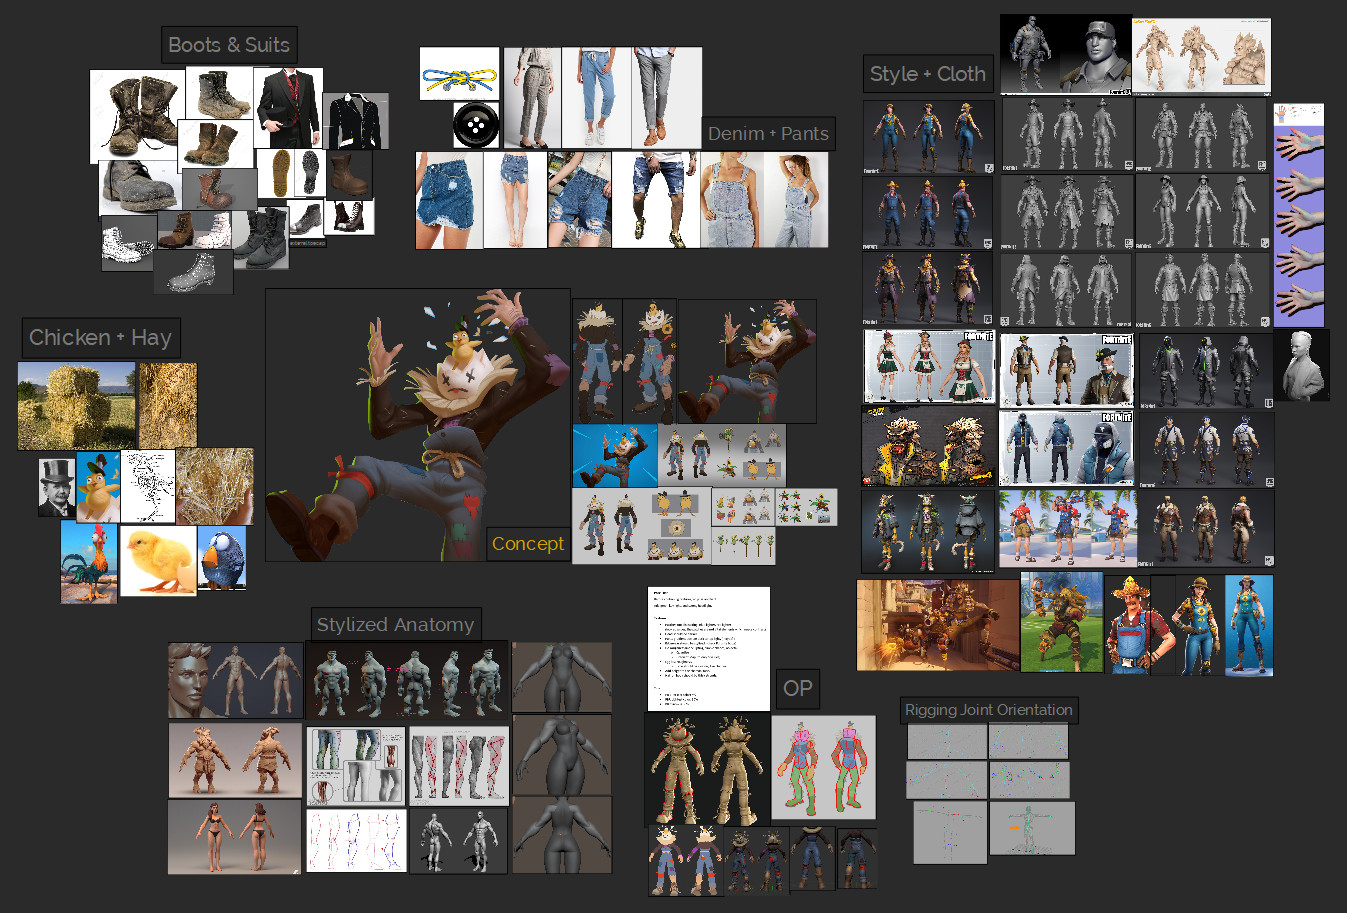Select the yellow cartoon duck on blue background

[x=98, y=487]
